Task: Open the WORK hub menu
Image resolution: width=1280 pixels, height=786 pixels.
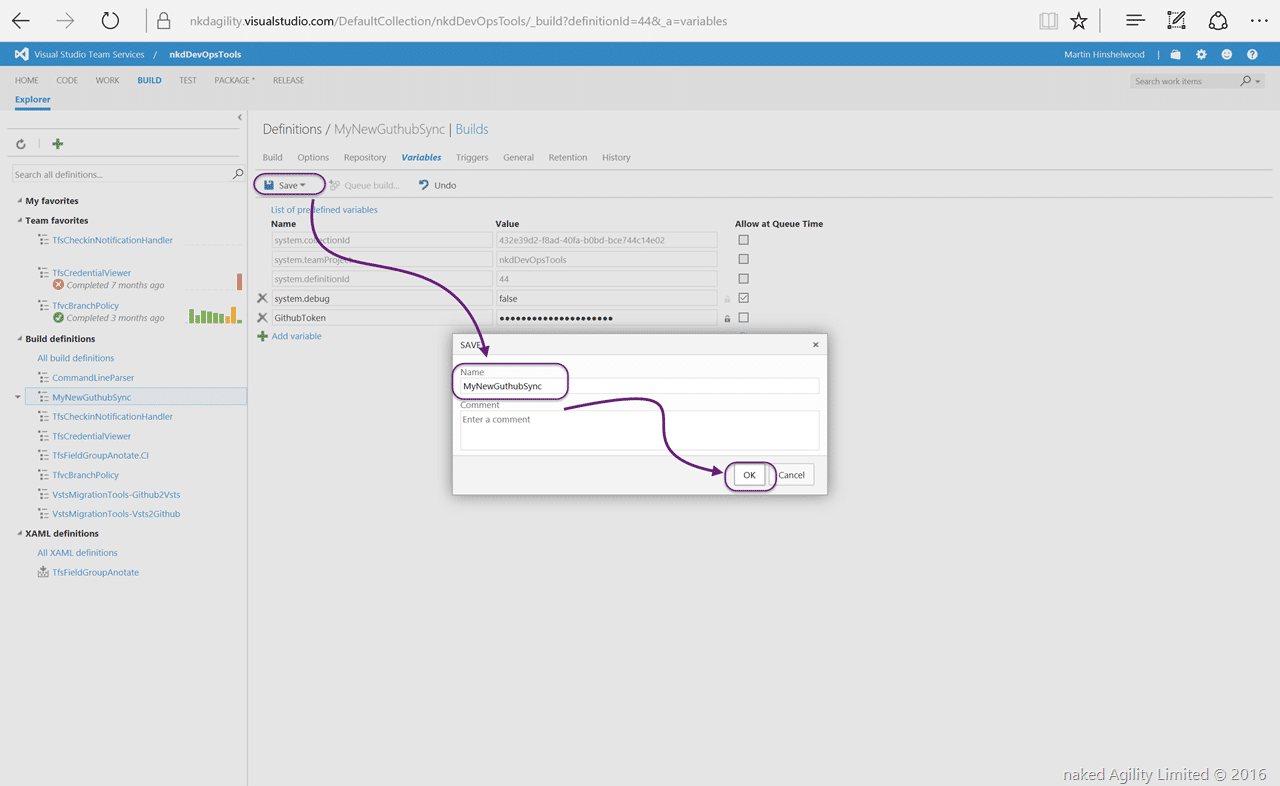Action: click(x=107, y=80)
